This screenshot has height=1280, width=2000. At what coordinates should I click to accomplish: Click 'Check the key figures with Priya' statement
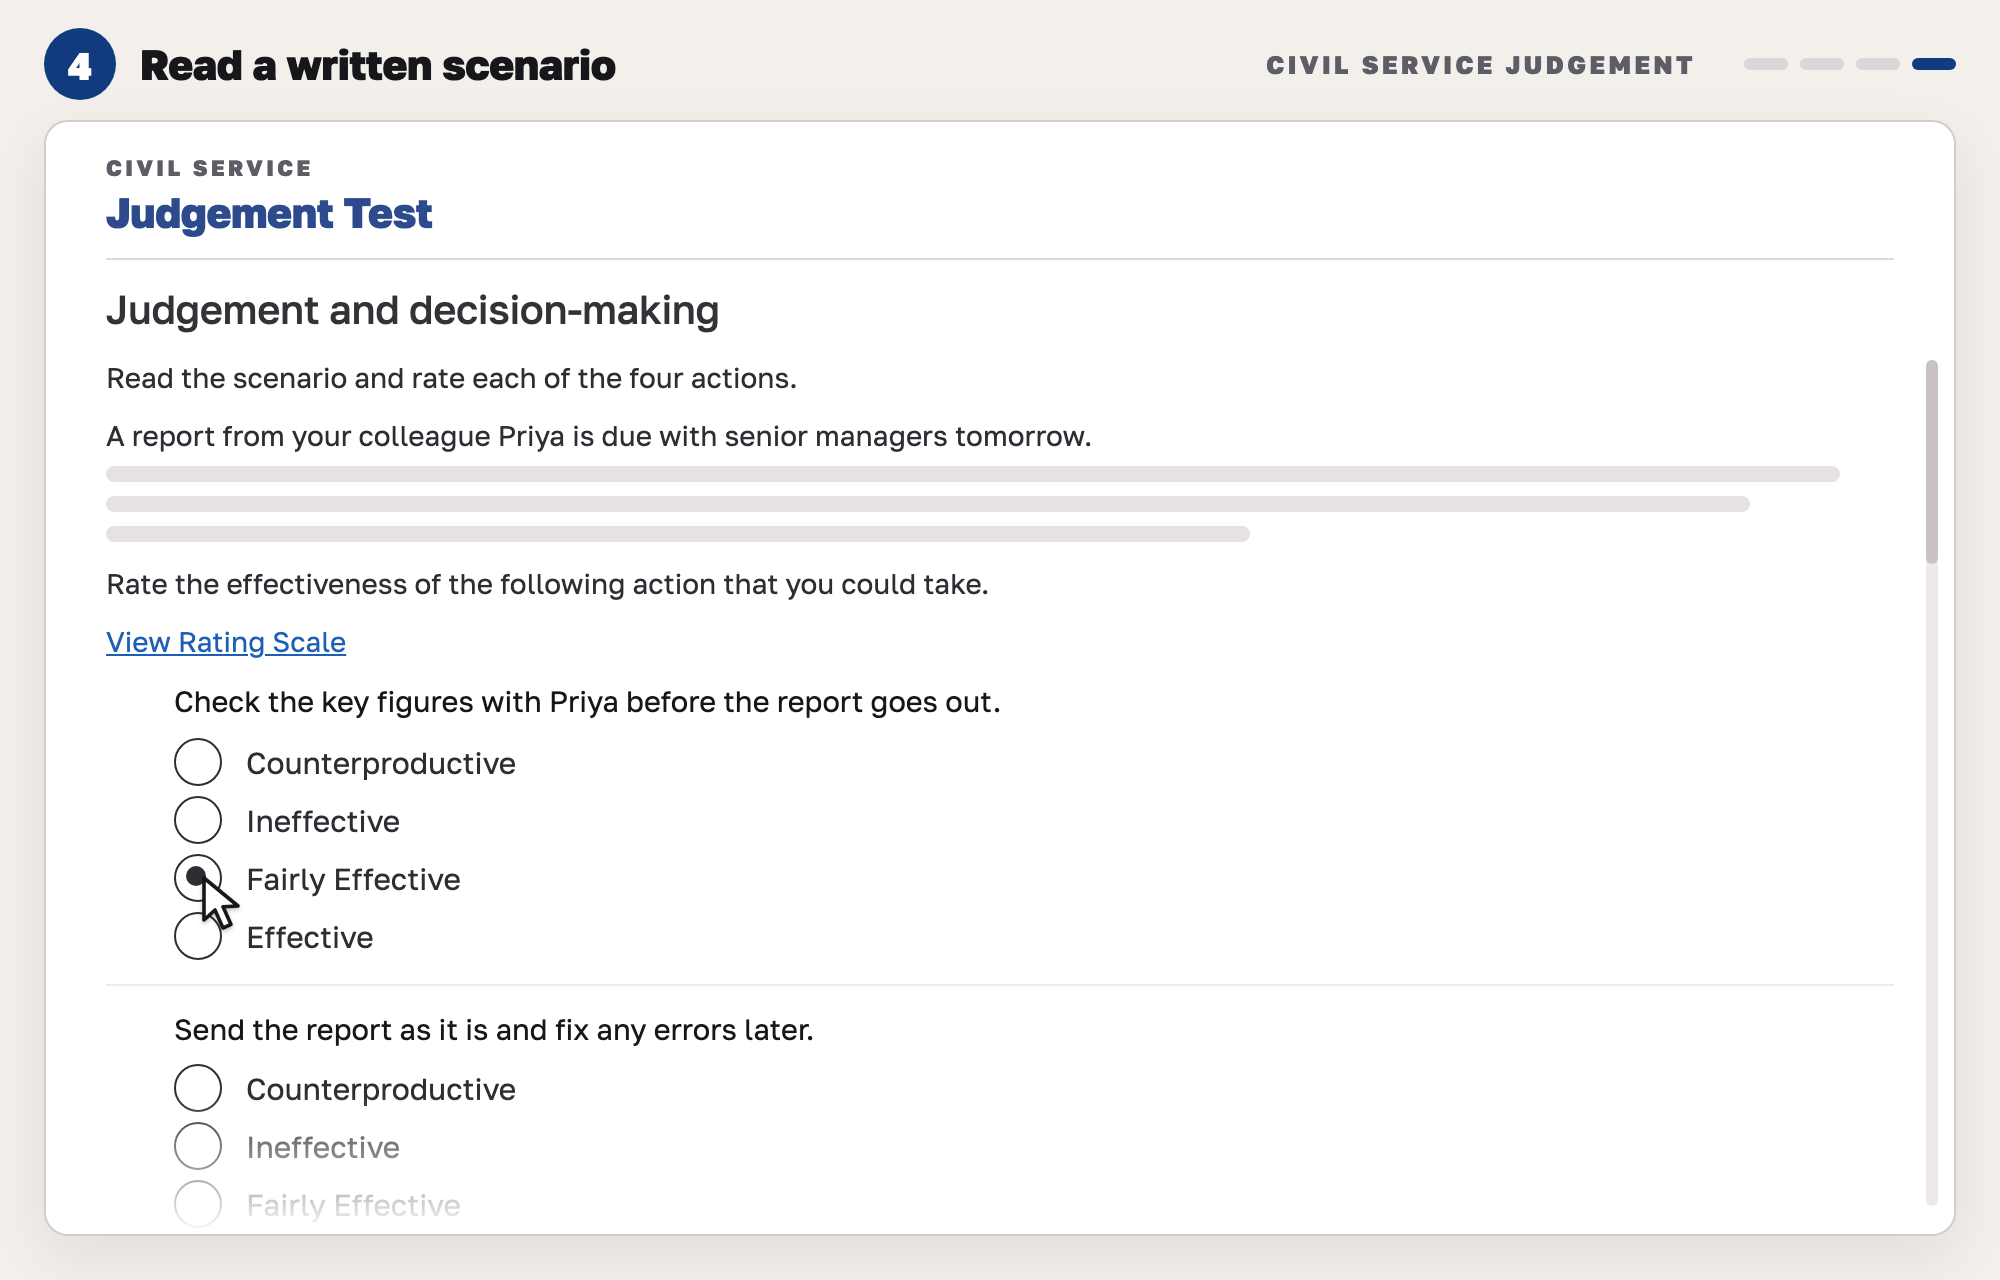(x=587, y=702)
